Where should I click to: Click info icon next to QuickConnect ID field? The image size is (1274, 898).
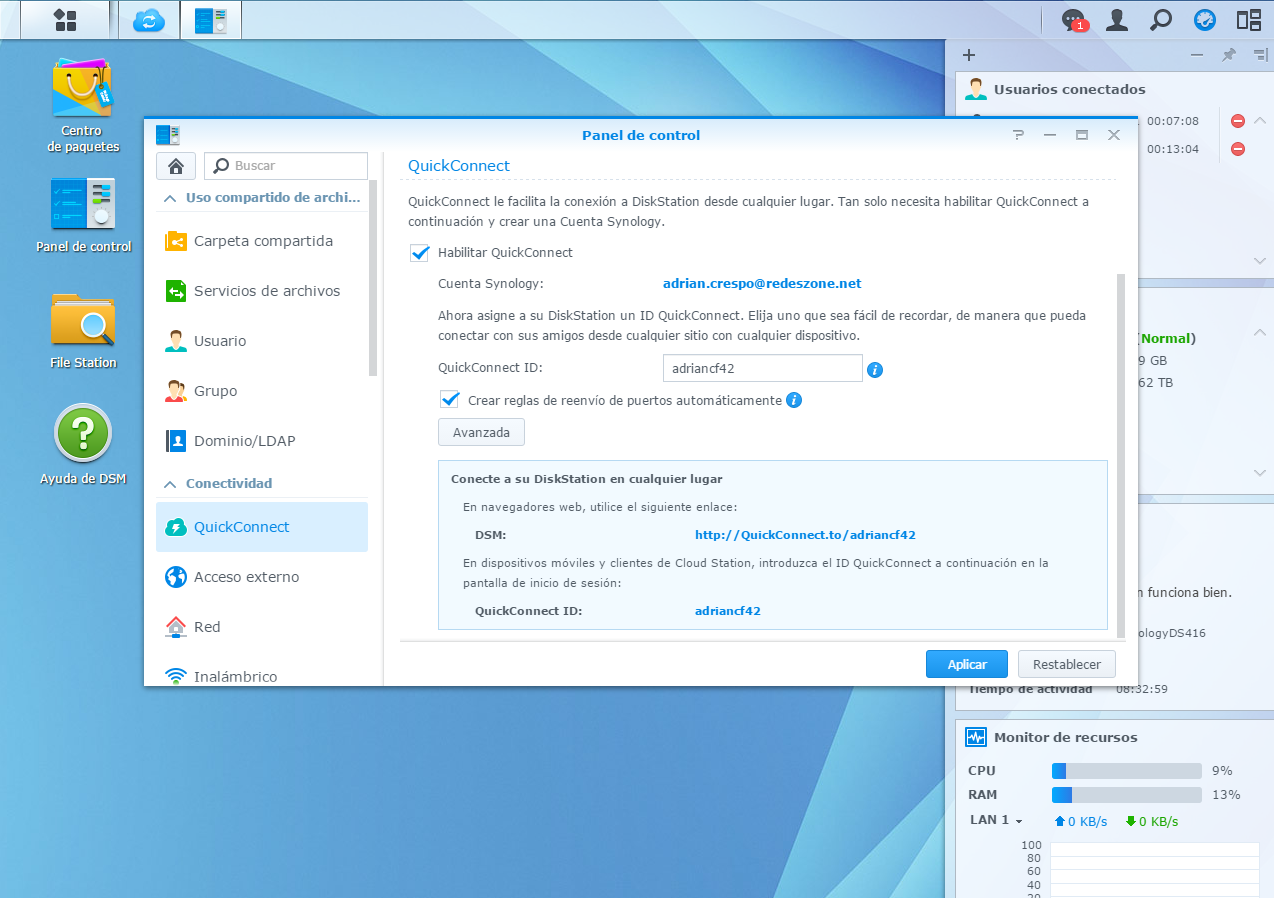pos(875,369)
